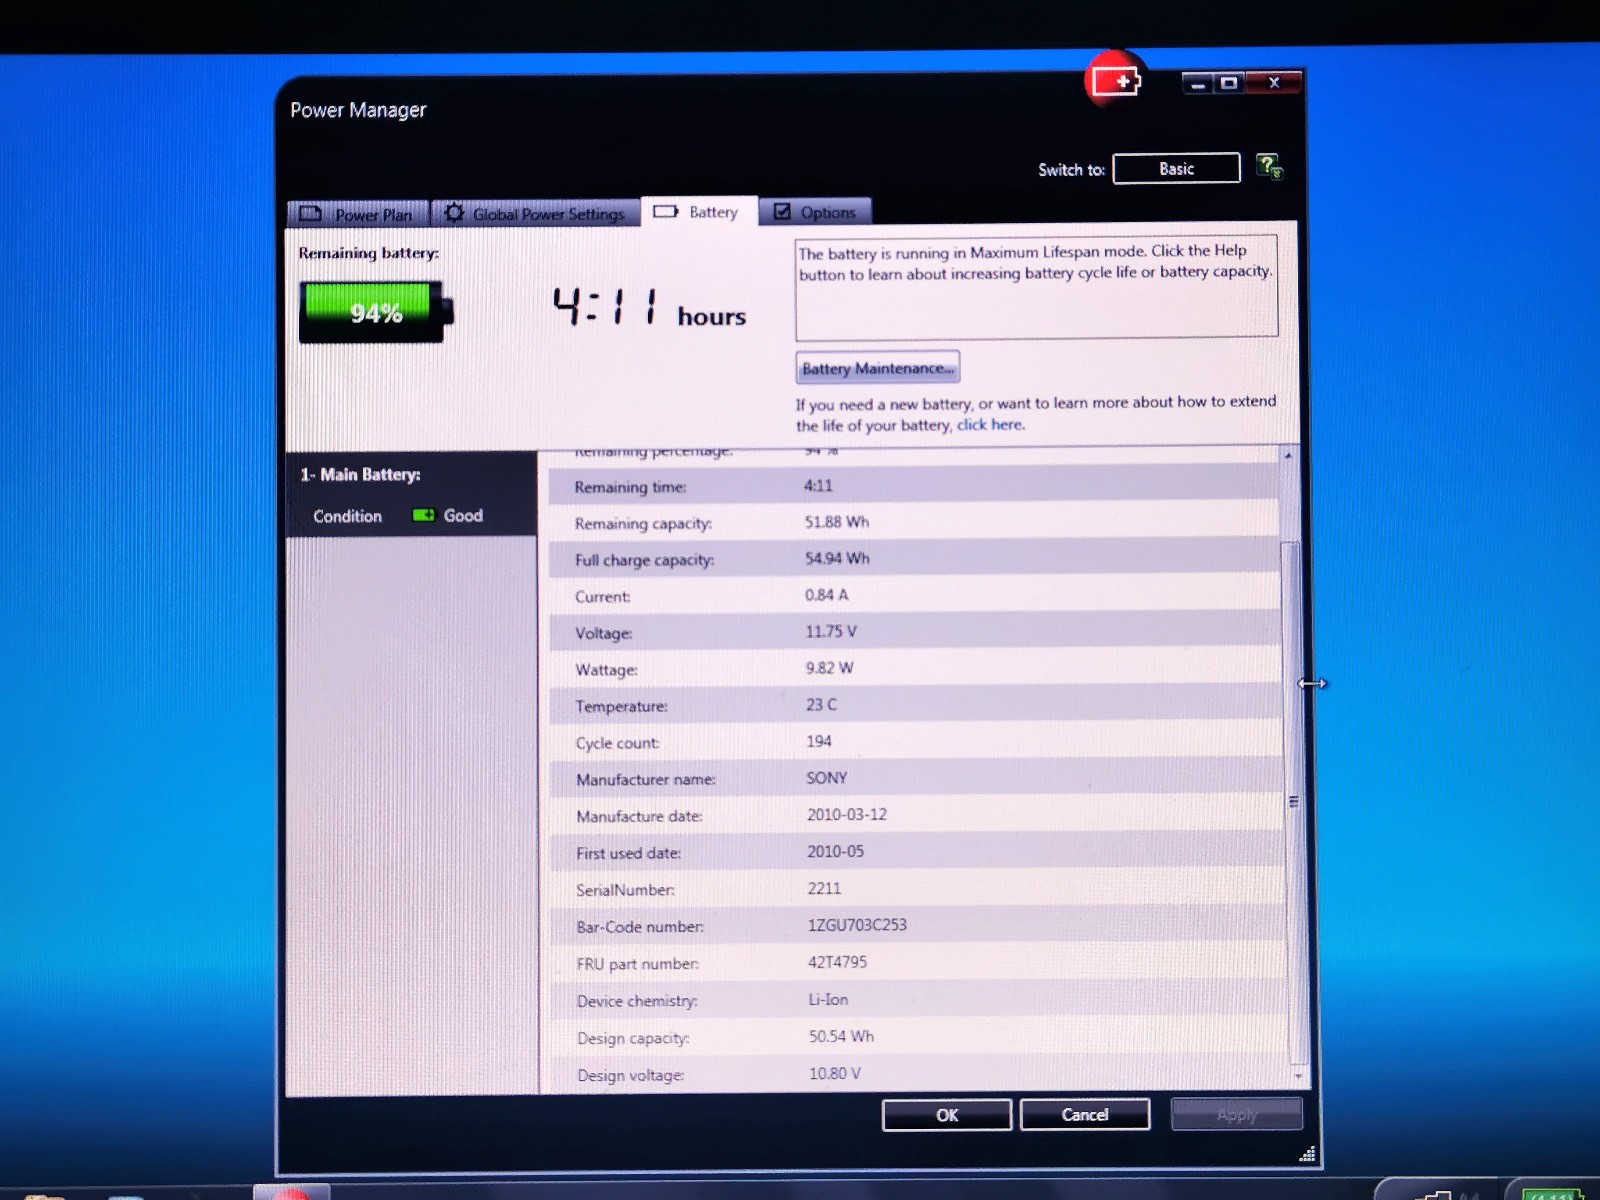This screenshot has height=1200, width=1600.
Task: Close the Power Manager window
Action: coord(1273,82)
